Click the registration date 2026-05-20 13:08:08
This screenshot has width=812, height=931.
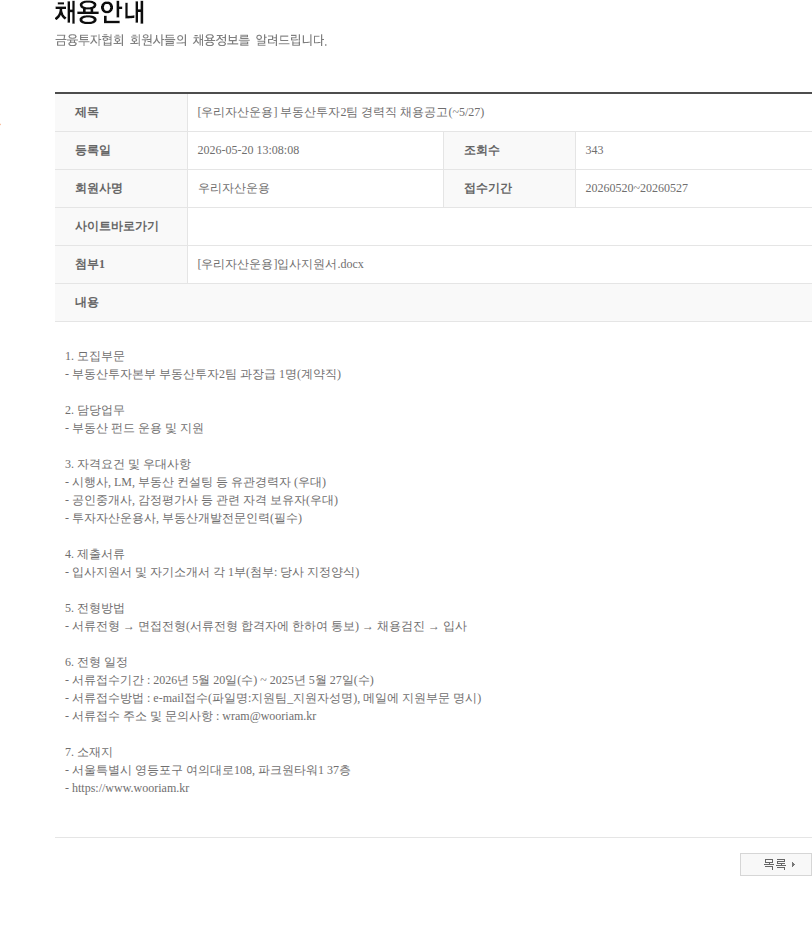[x=248, y=150]
